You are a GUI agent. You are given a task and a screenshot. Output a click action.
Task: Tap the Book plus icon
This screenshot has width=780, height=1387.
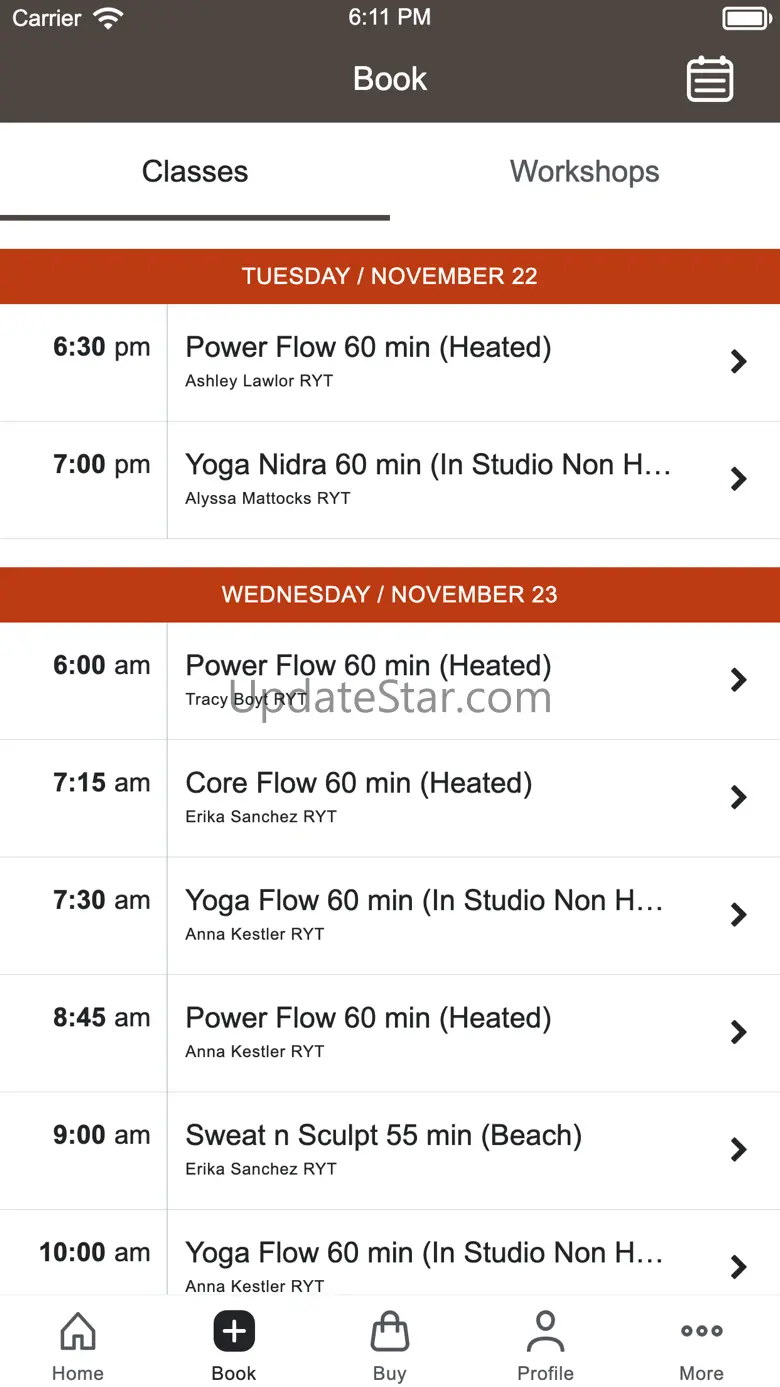234,1332
